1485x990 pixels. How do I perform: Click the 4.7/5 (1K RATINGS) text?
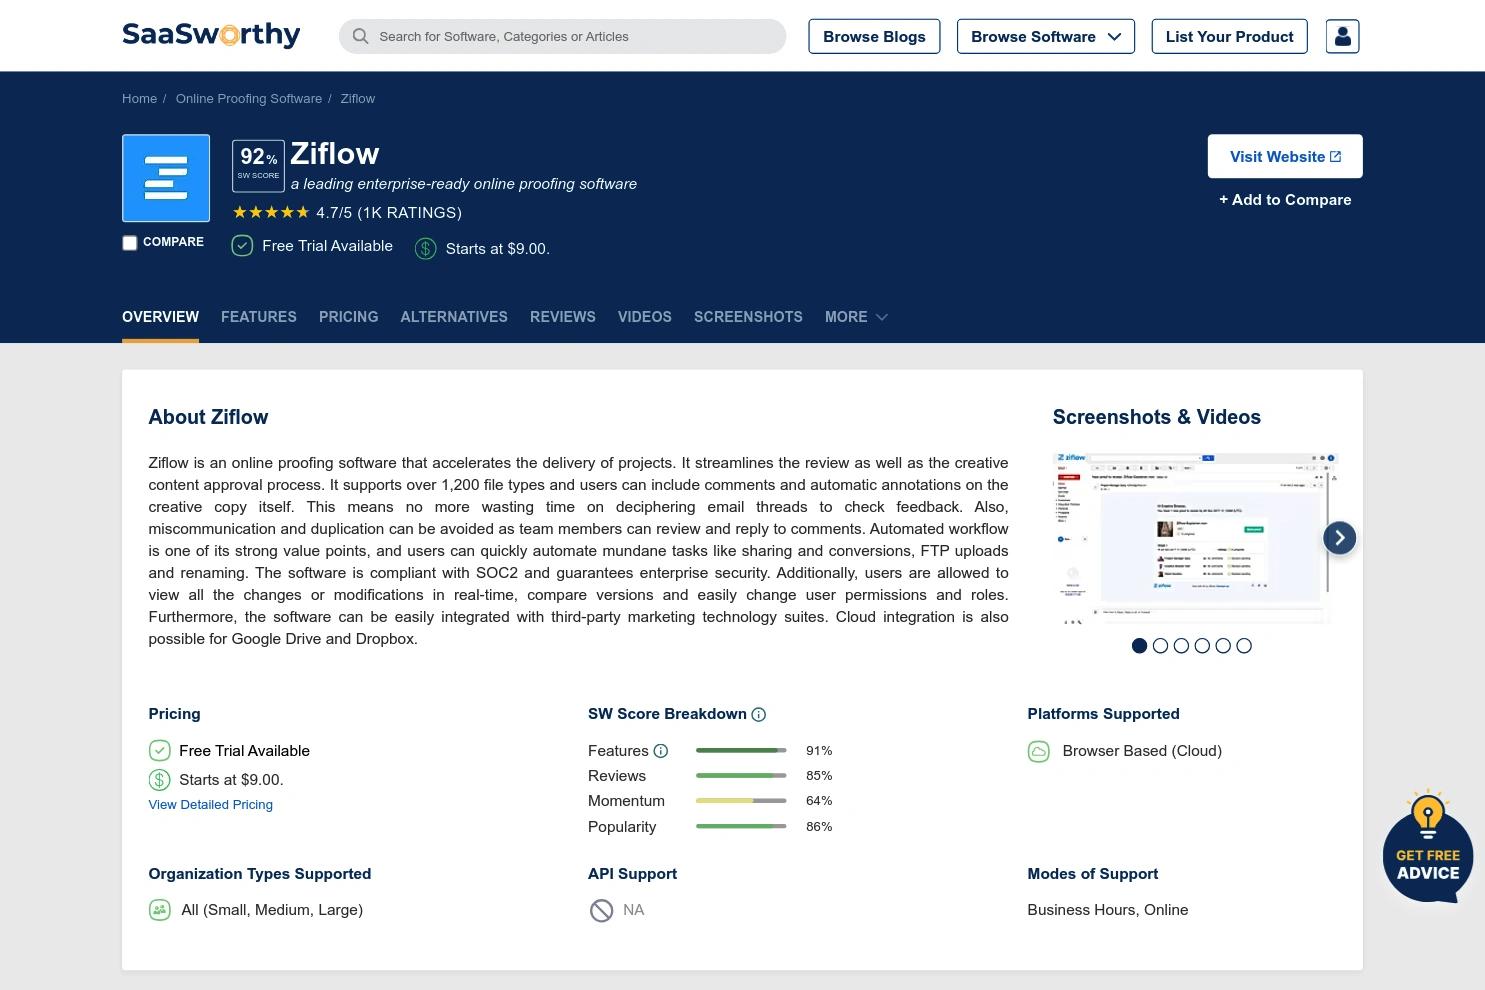(389, 213)
